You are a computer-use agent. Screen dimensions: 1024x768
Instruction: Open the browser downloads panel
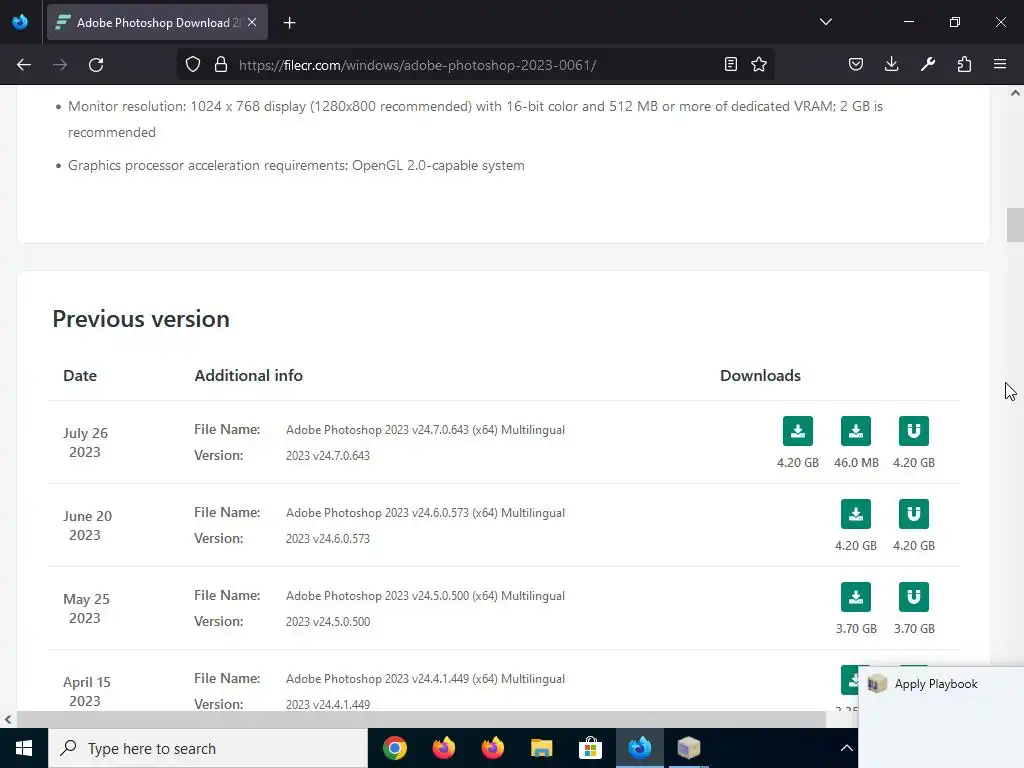pyautogui.click(x=891, y=64)
